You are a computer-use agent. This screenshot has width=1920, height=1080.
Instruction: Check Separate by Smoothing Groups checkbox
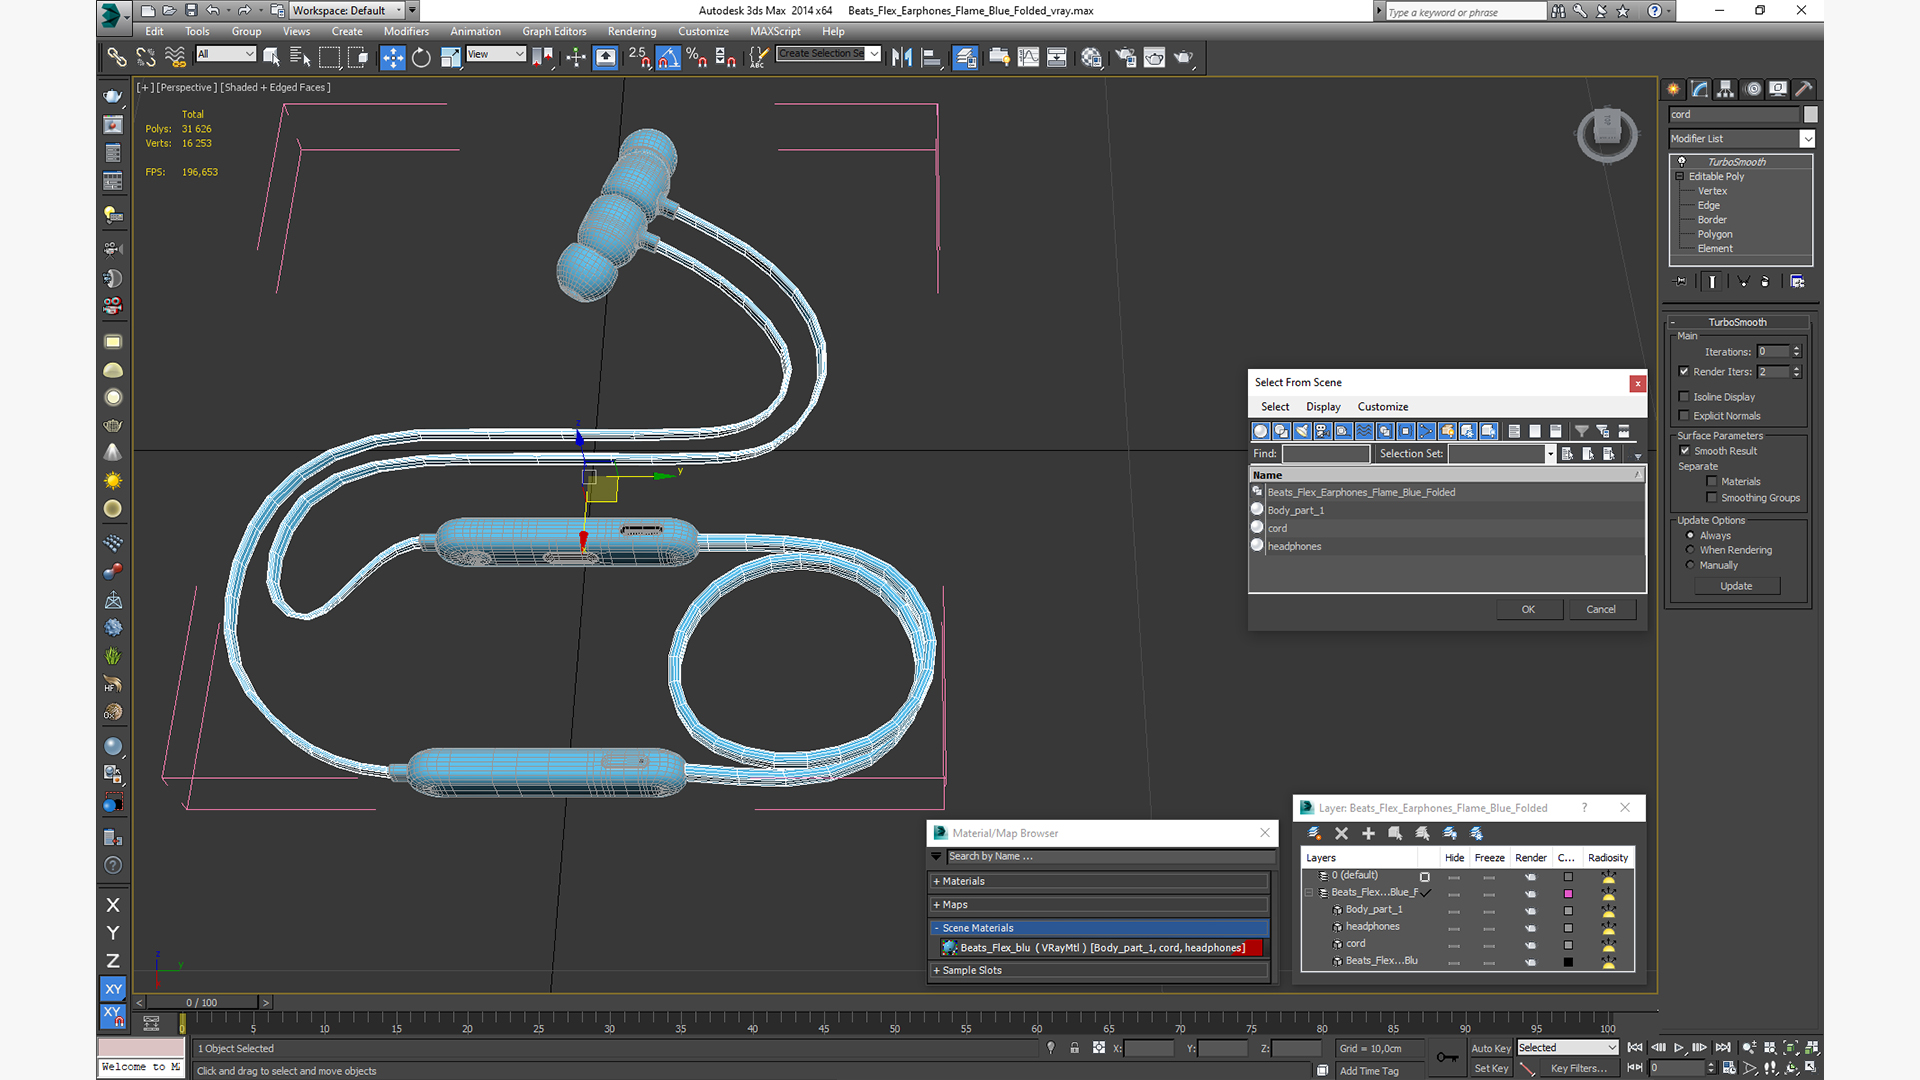click(x=1712, y=498)
